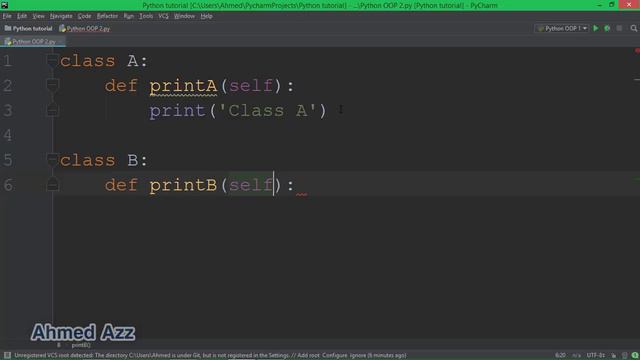Collapse the printA method fold marker
This screenshot has width=640, height=360.
(x=52, y=85)
